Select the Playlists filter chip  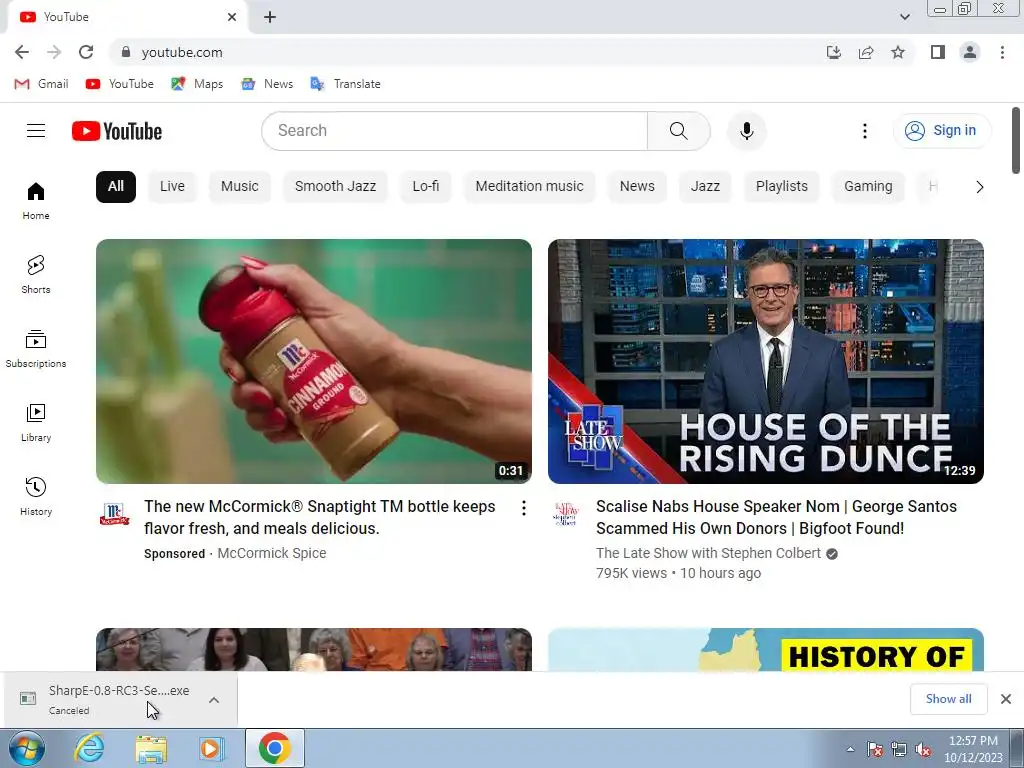782,186
